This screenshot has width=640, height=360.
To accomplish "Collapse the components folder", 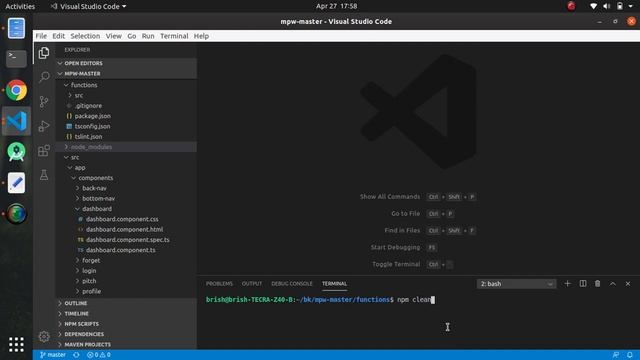I will 126,178.
